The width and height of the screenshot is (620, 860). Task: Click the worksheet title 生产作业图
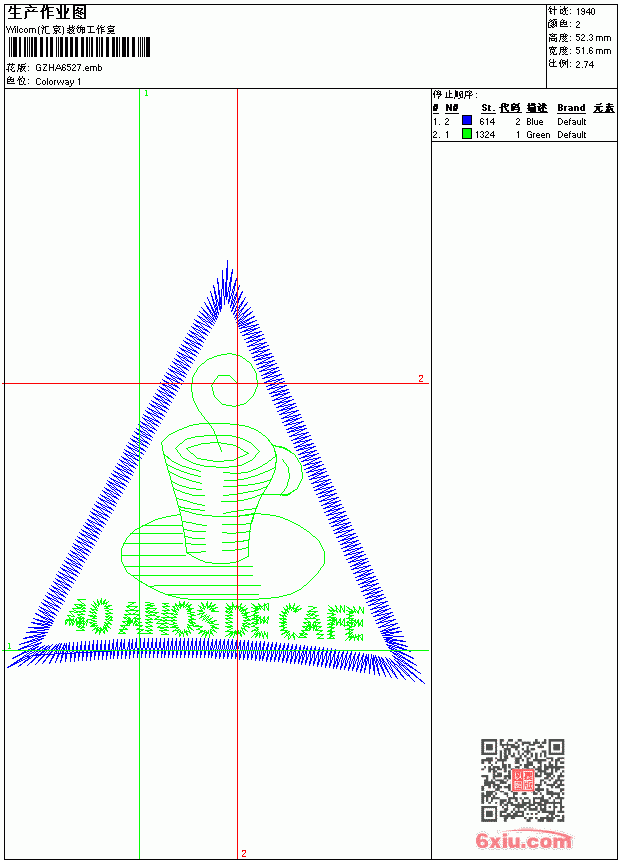(x=47, y=13)
